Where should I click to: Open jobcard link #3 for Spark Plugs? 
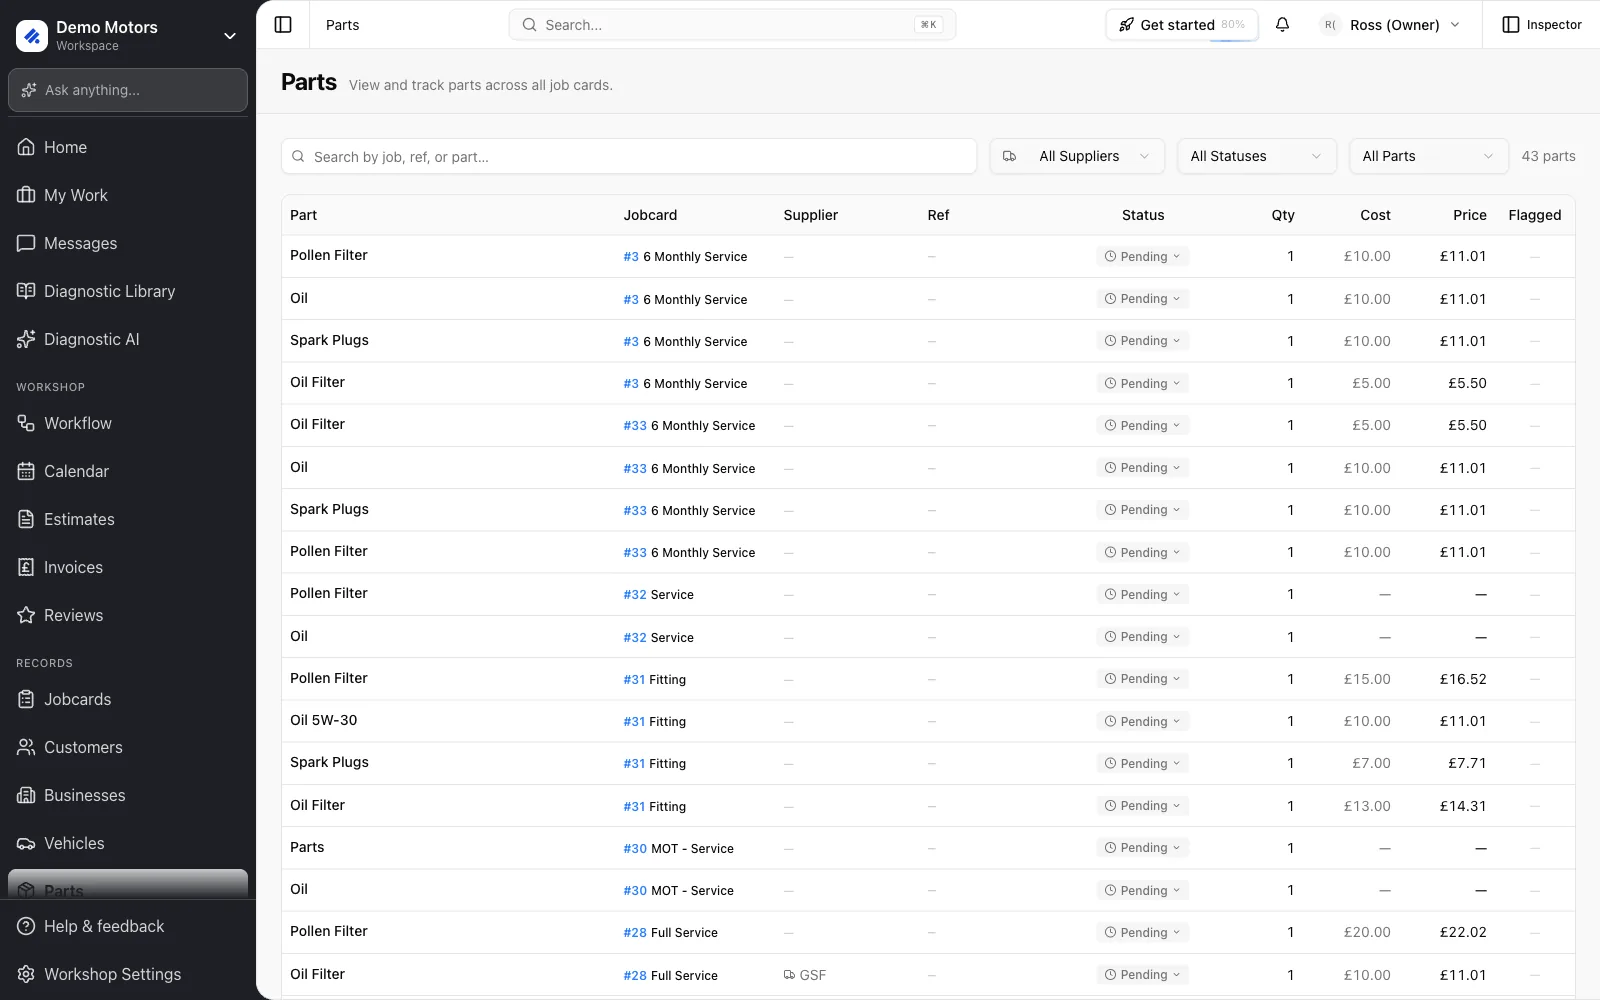click(631, 341)
